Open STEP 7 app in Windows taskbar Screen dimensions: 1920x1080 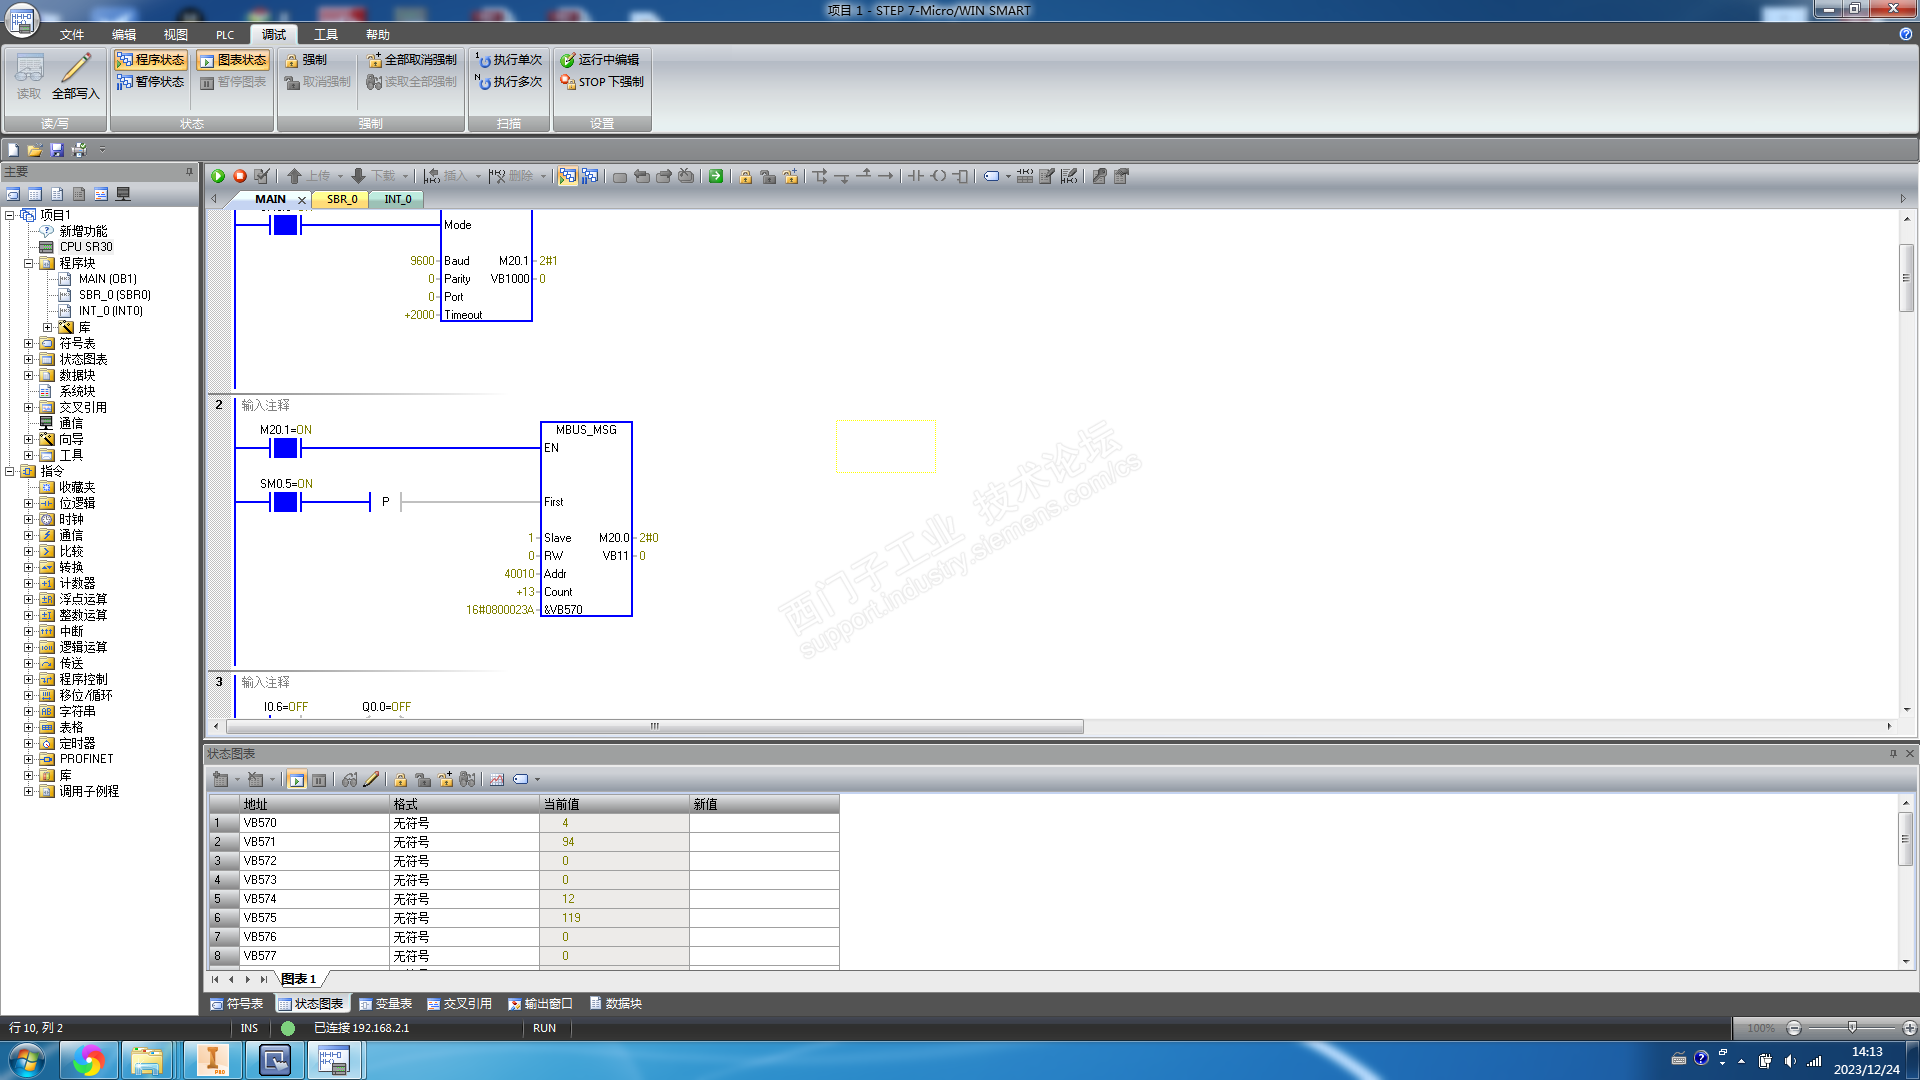333,1060
